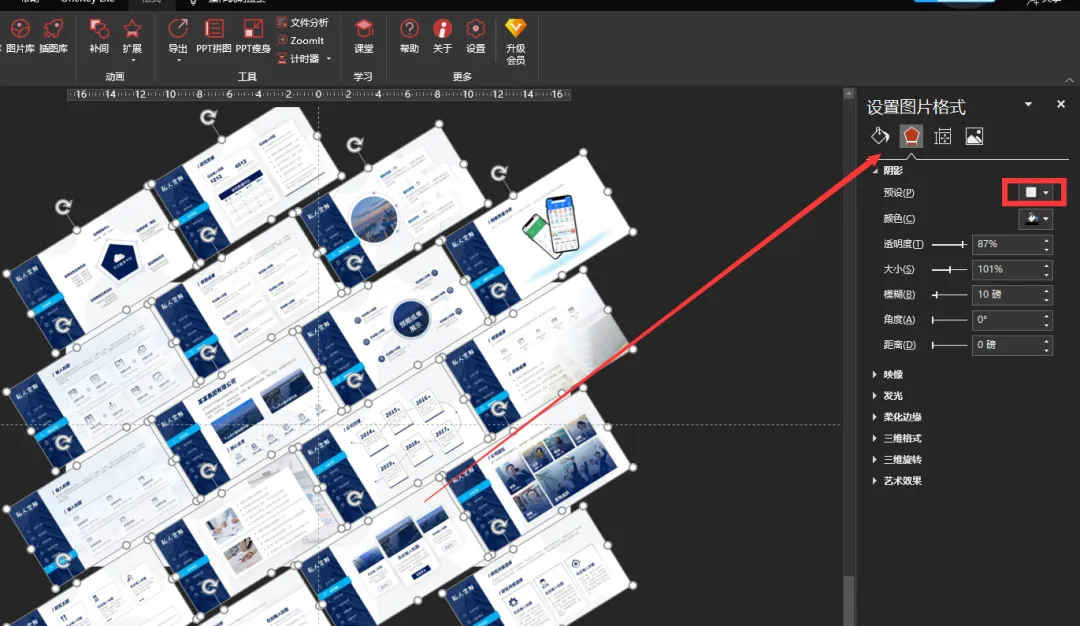Start the ZoomIt tool
Viewport: 1080px width, 626px height.
(300, 41)
